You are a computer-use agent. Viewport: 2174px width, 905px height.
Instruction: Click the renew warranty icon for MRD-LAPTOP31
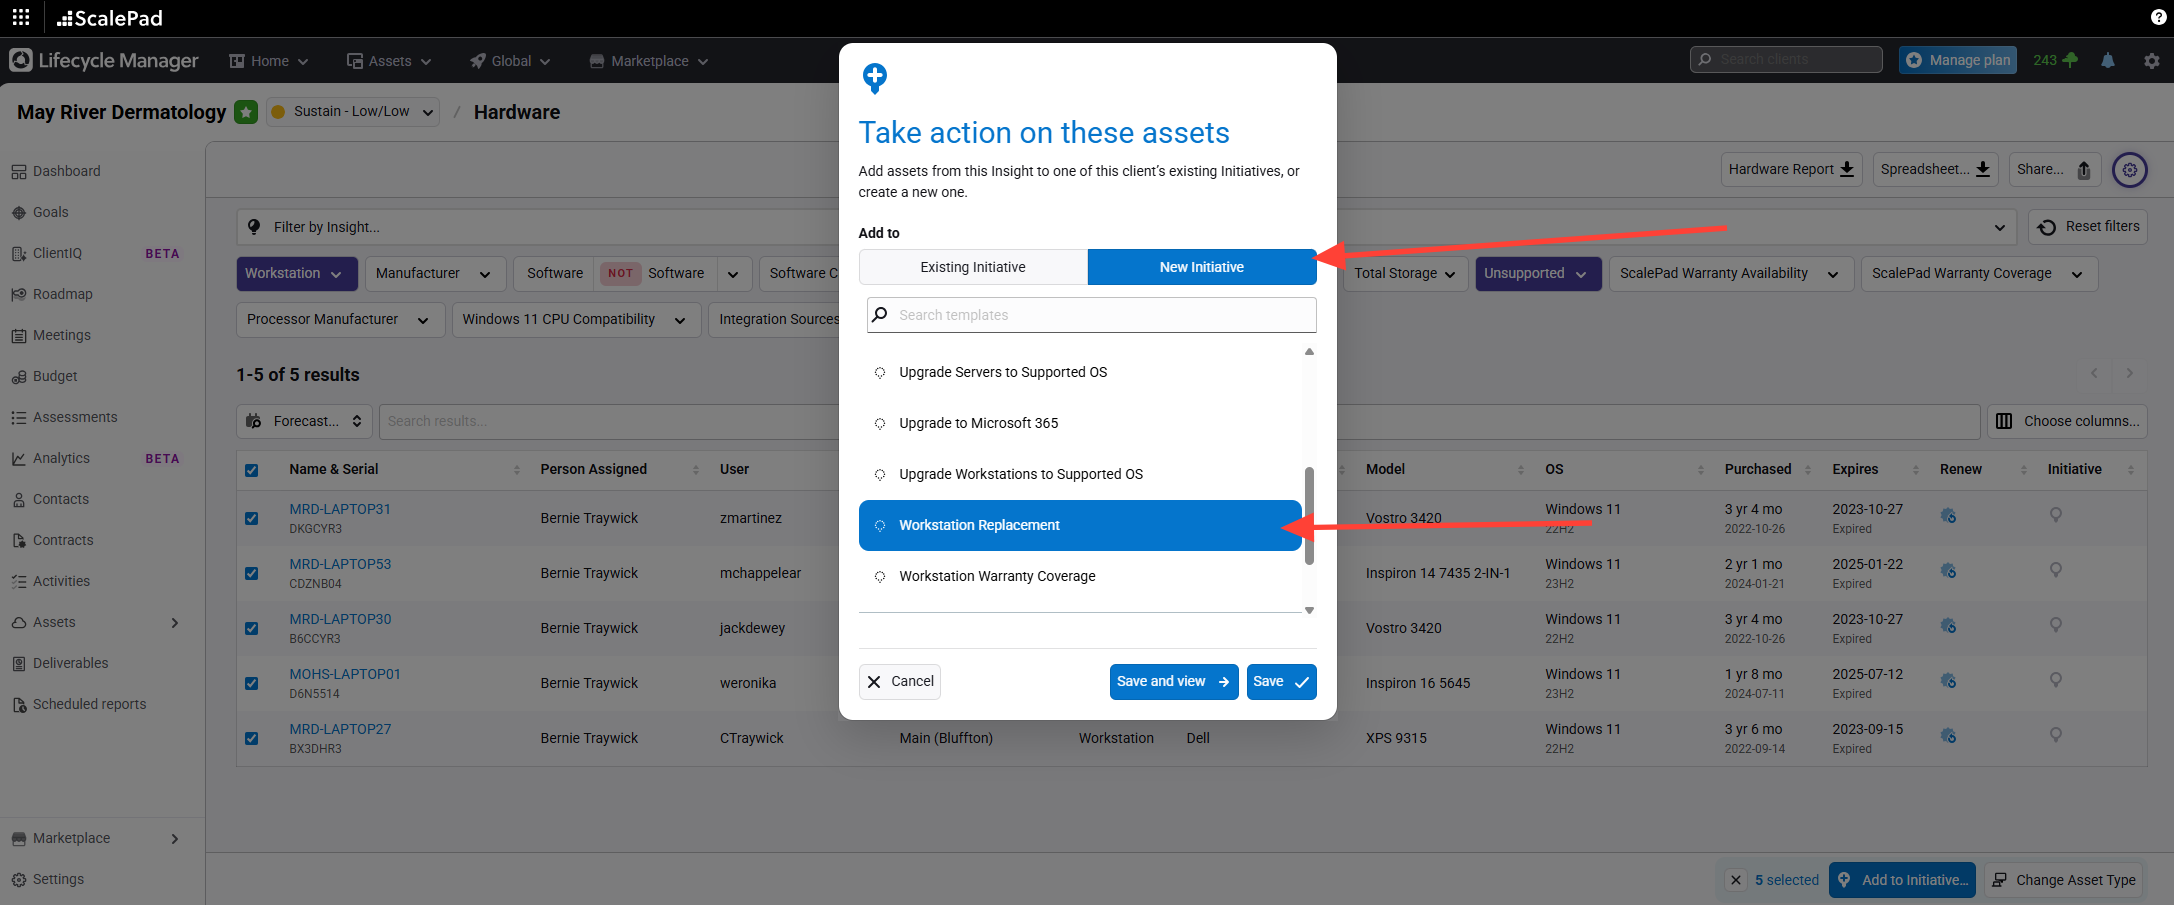[x=1948, y=516]
